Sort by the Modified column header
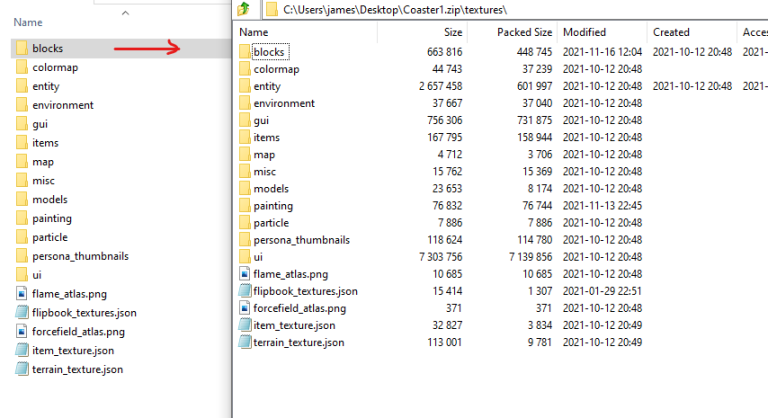Viewport: 768px width, 418px height. pyautogui.click(x=584, y=32)
